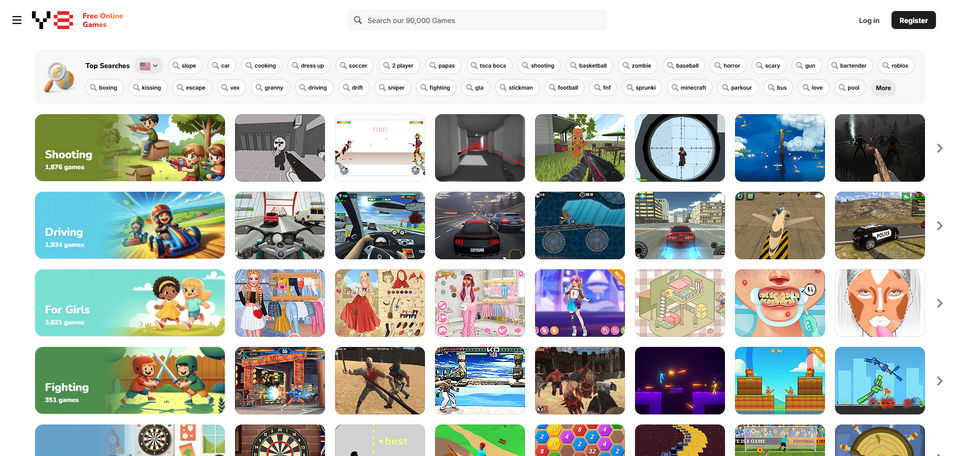Choose the 'soccer' search tag
Viewport: 960px width, 456px height.
354,65
